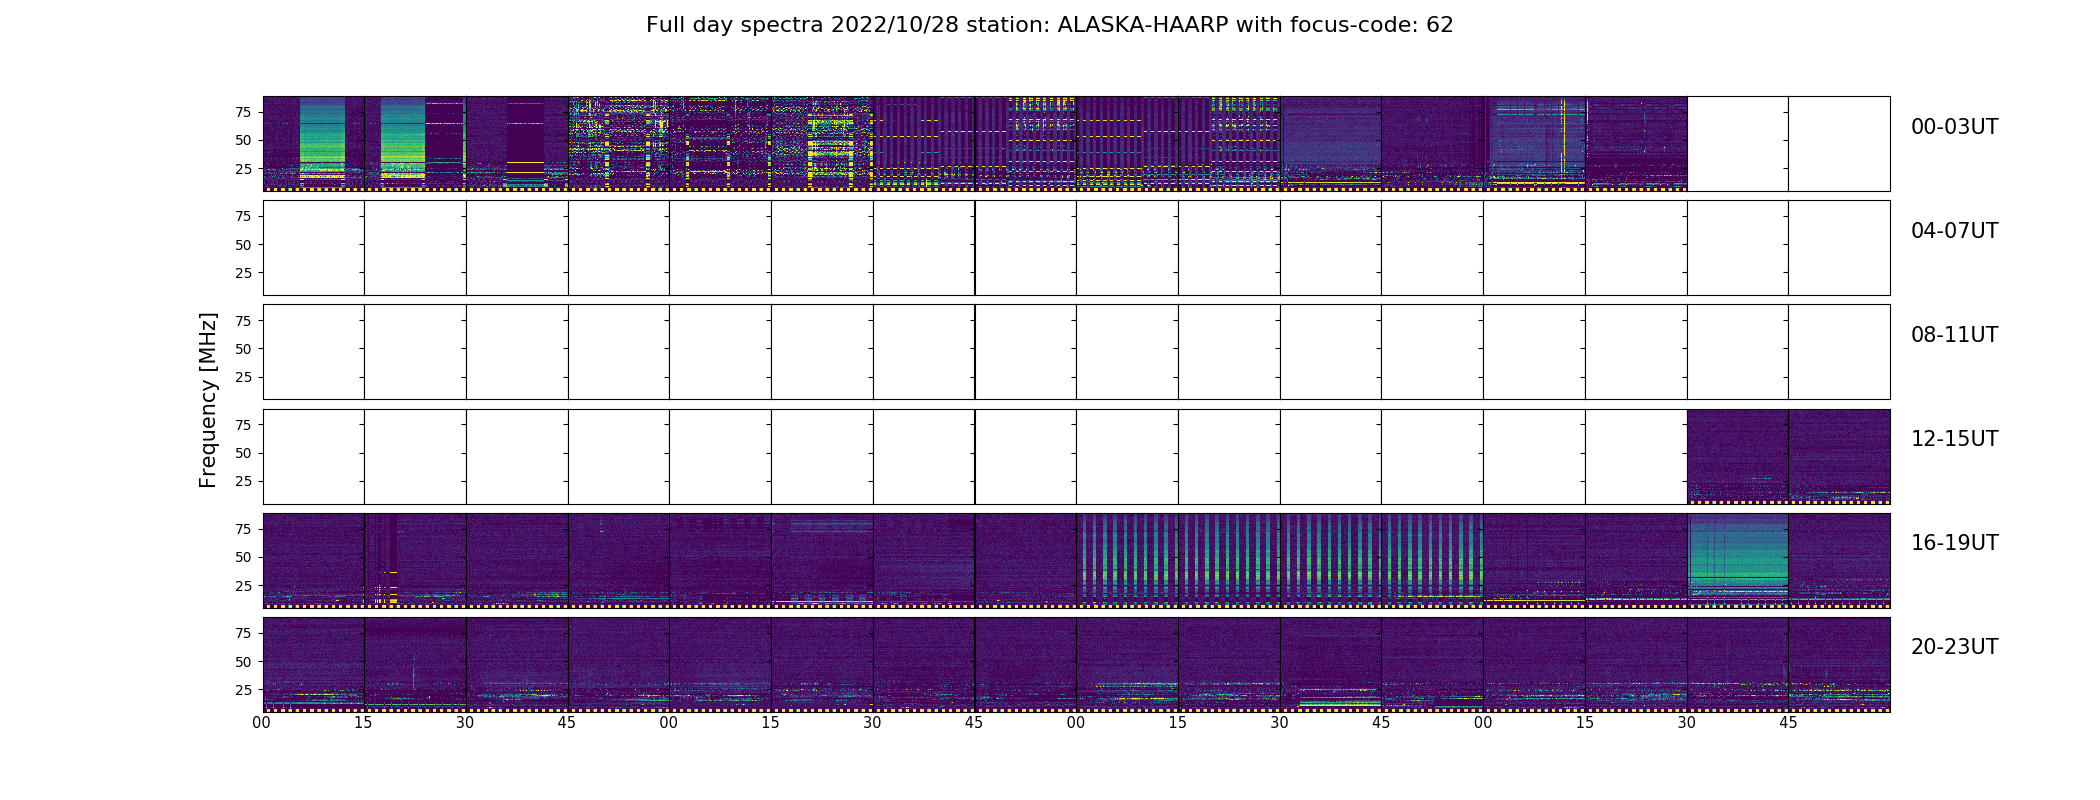
Task: Open the last spectrogram panel in 20-23UT row
Action: point(1839,665)
